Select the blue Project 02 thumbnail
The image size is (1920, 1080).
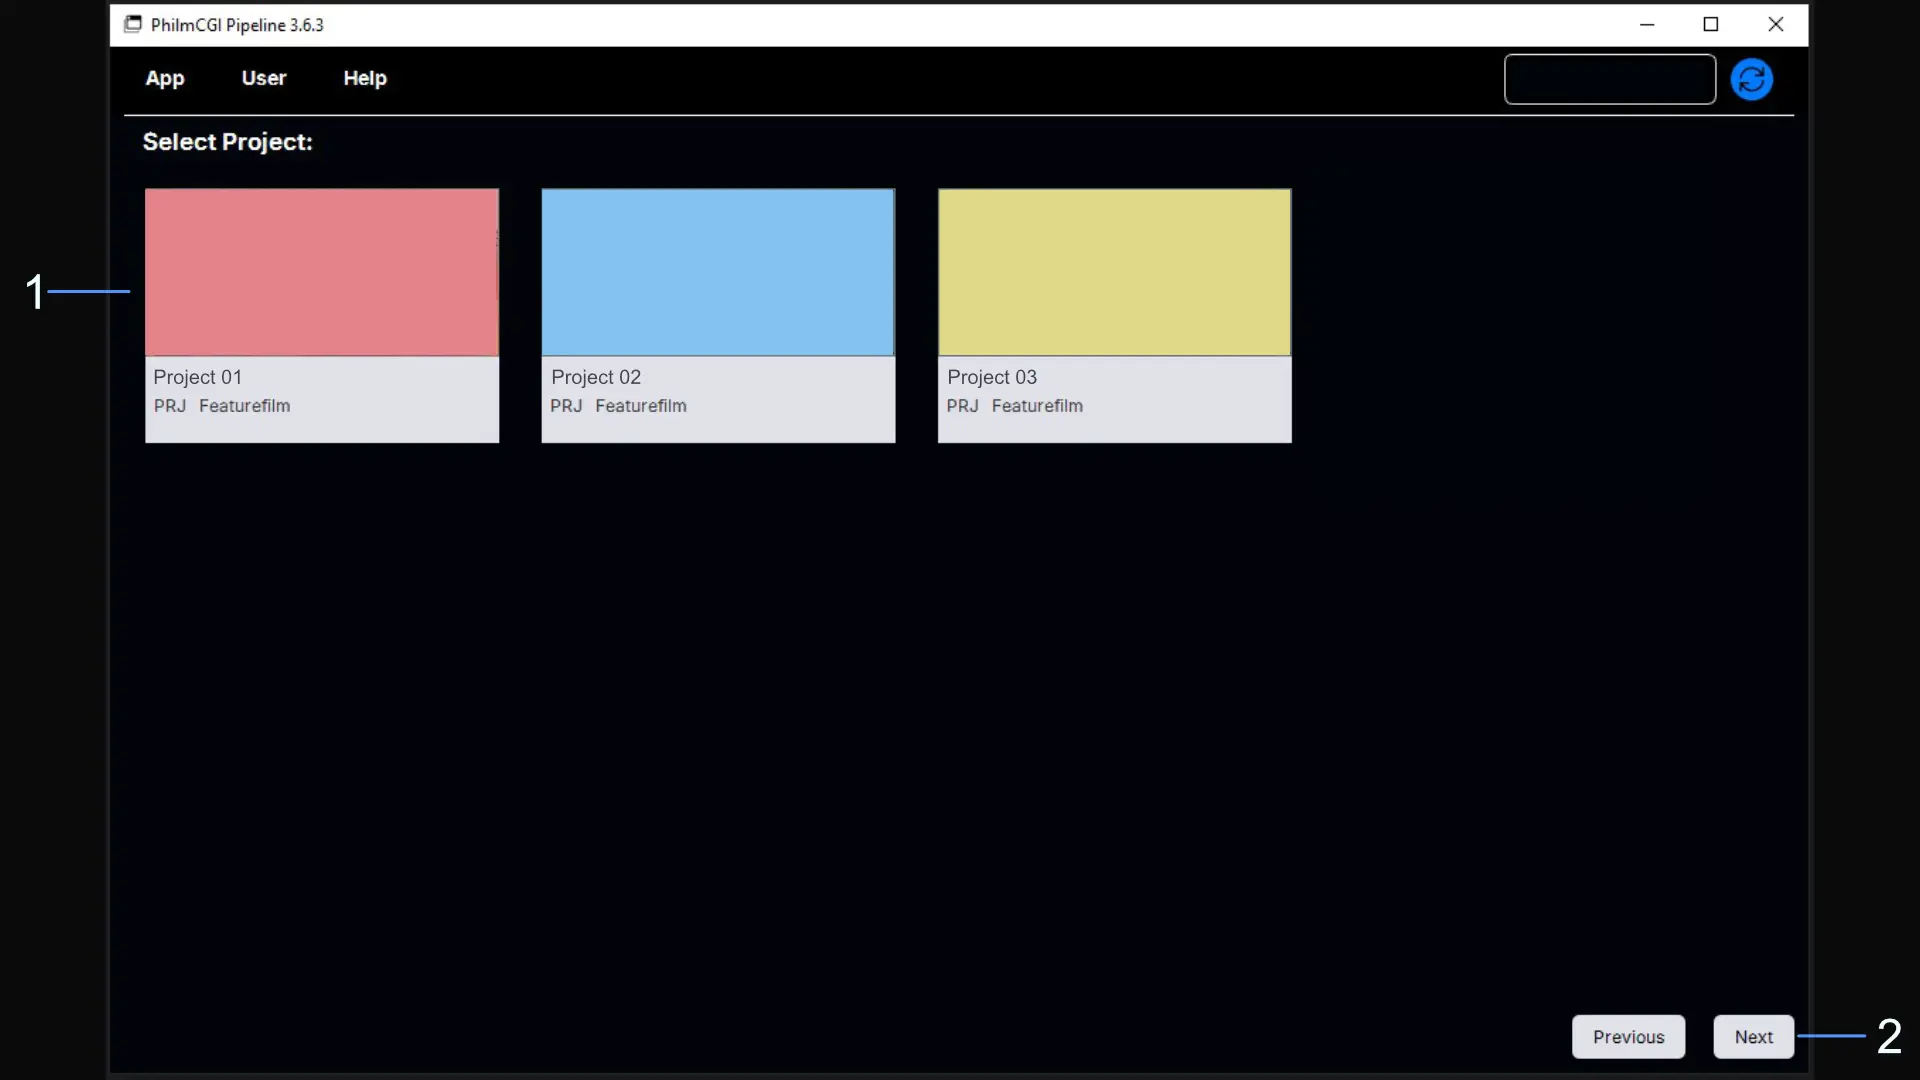click(x=718, y=272)
